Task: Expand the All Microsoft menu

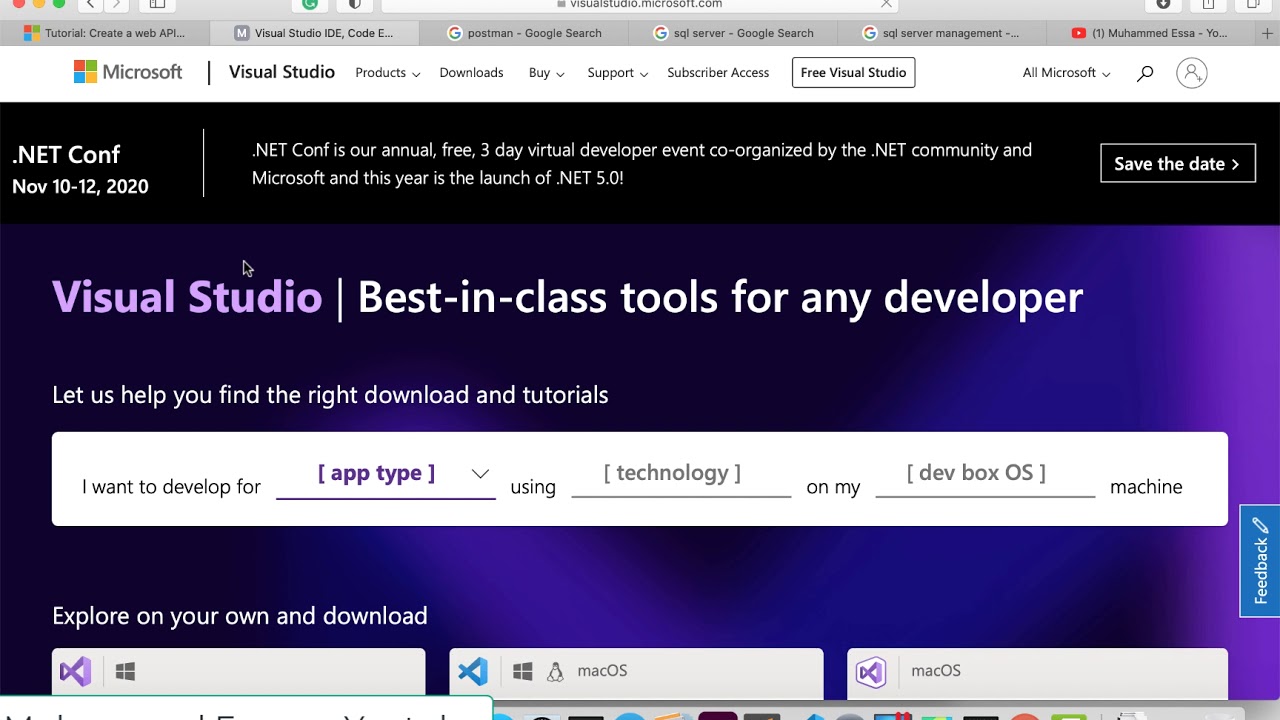Action: (1066, 73)
